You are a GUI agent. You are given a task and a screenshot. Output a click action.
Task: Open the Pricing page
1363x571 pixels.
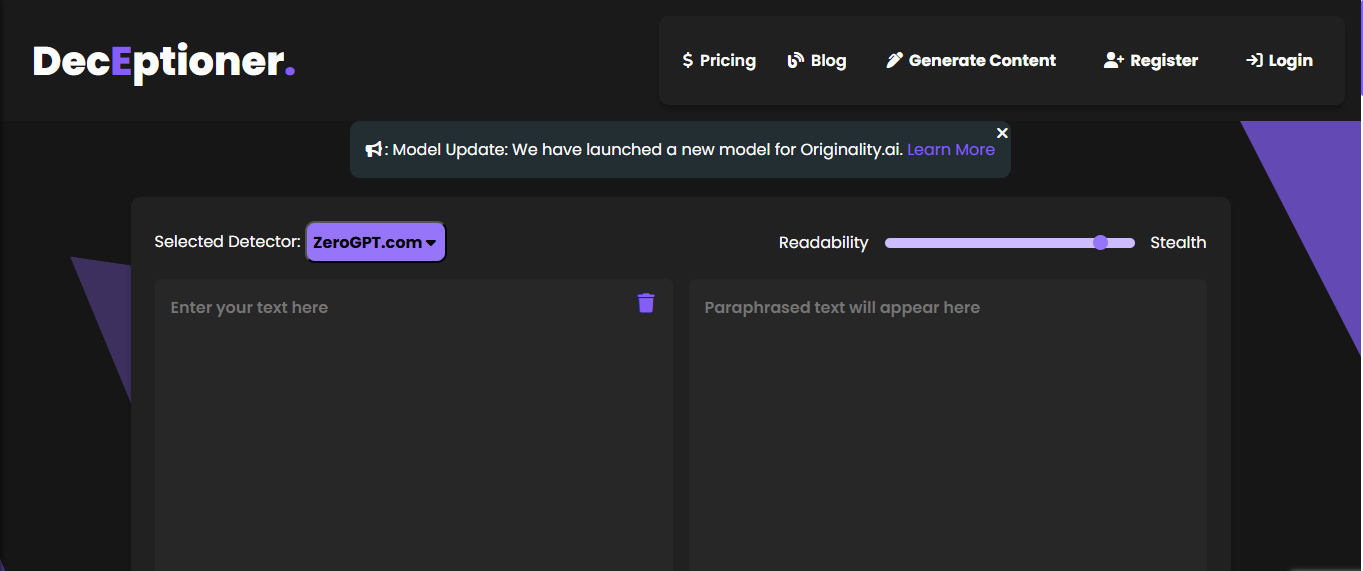point(727,61)
